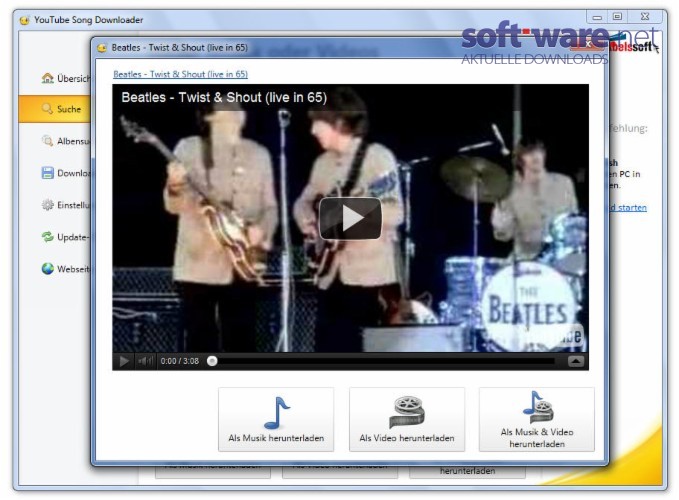The width and height of the screenshot is (679, 500).
Task: Close the YouTube Song Downloader main window
Action: (645, 16)
